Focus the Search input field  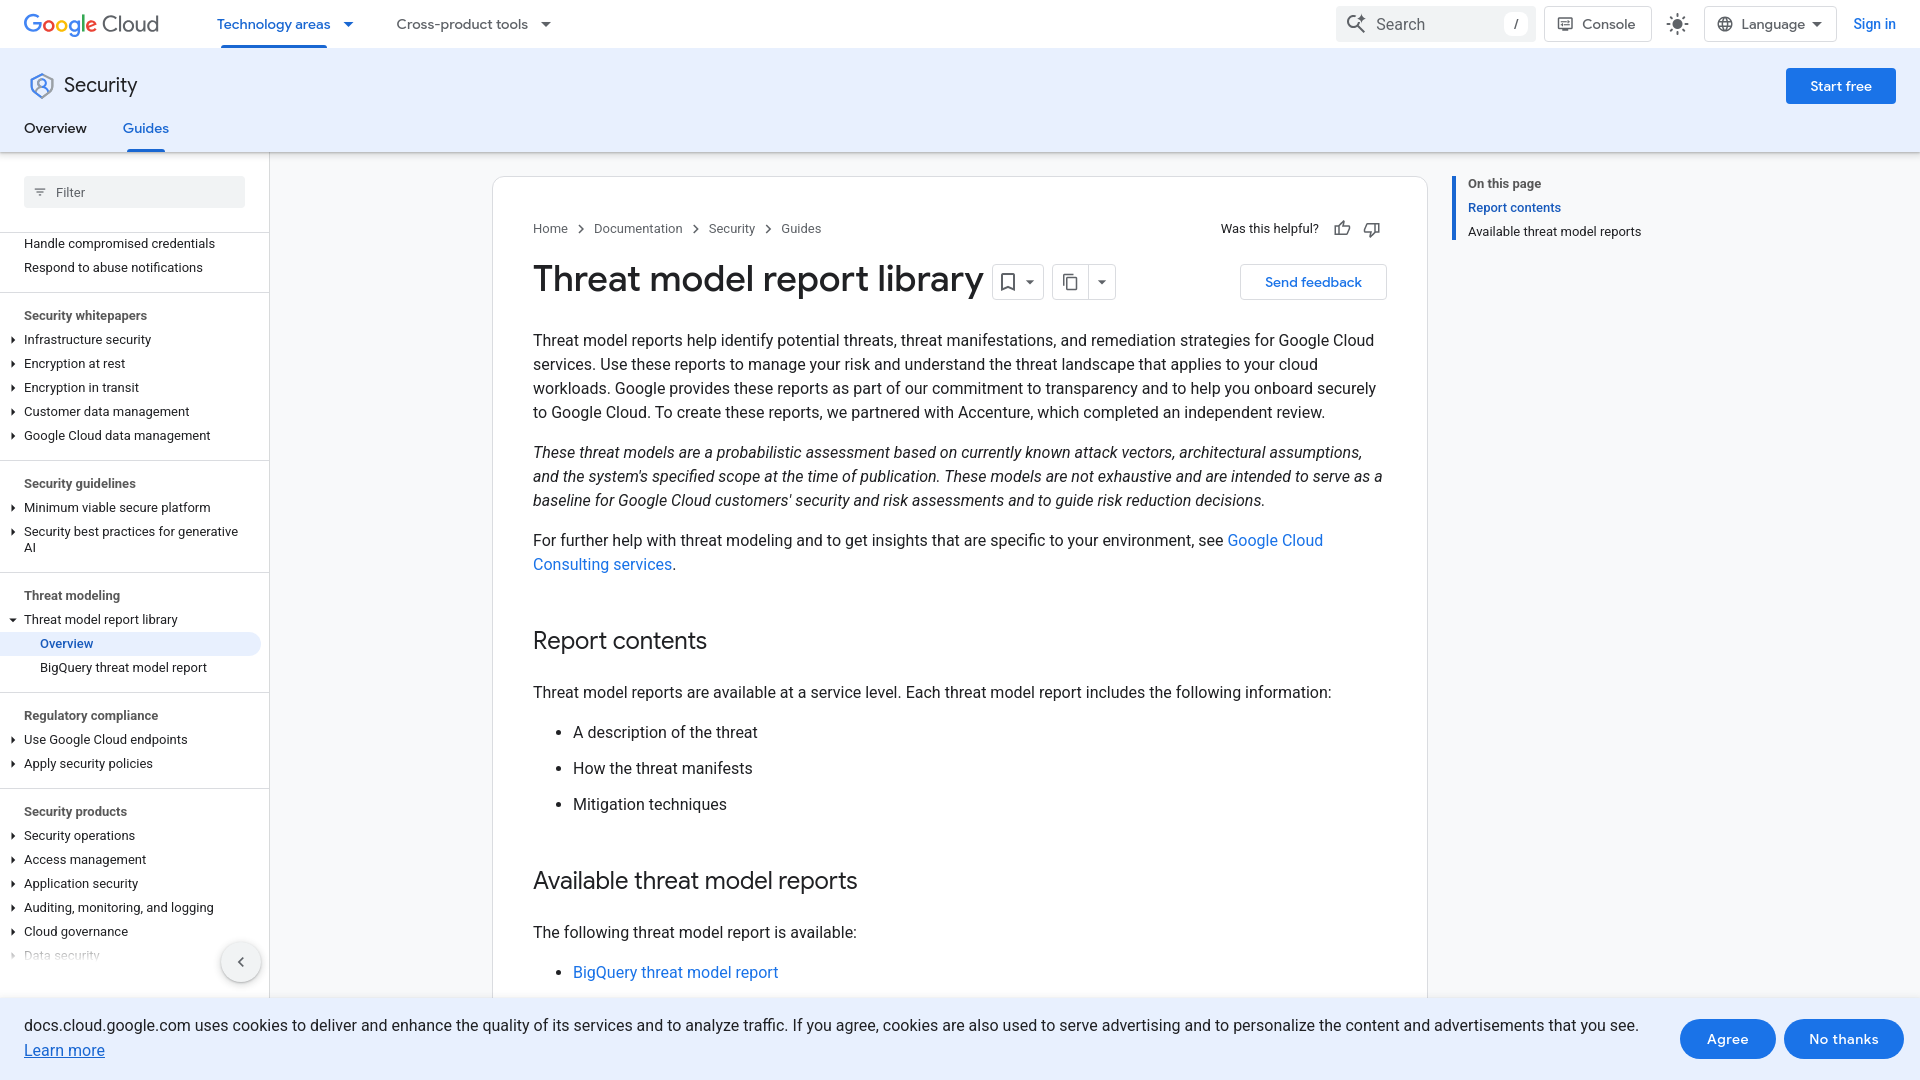tap(1435, 24)
